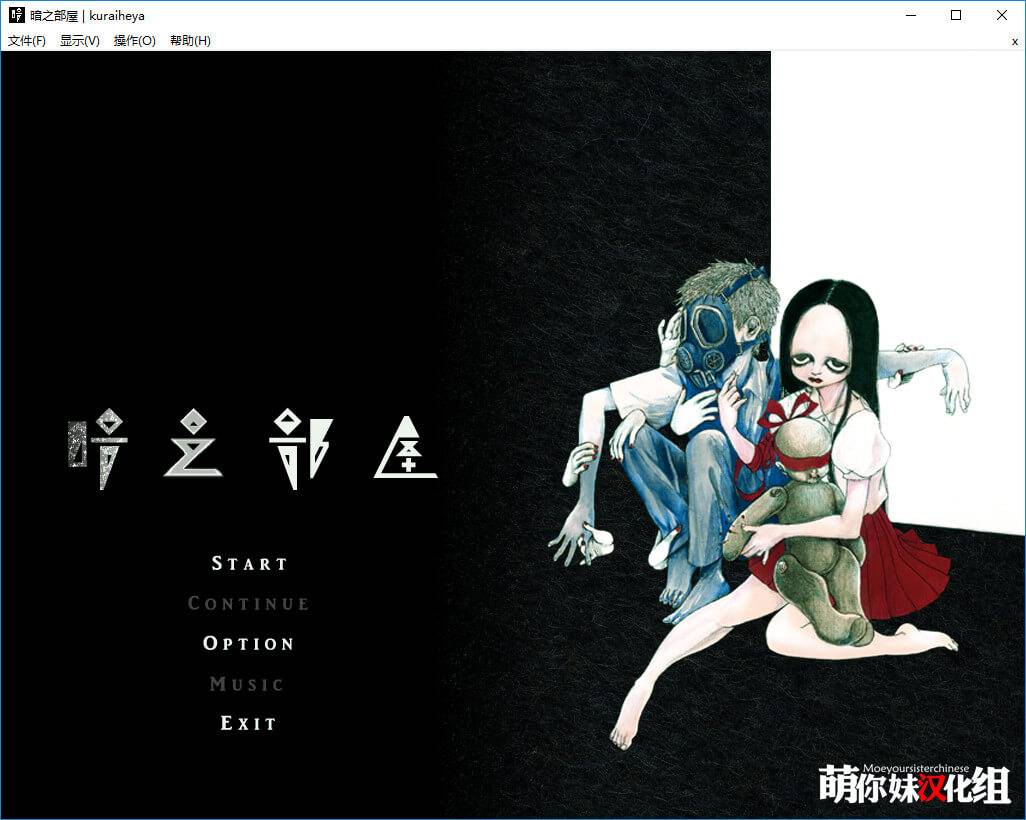Click the gas mask on the boy
The image size is (1026, 820).
[x=710, y=340]
